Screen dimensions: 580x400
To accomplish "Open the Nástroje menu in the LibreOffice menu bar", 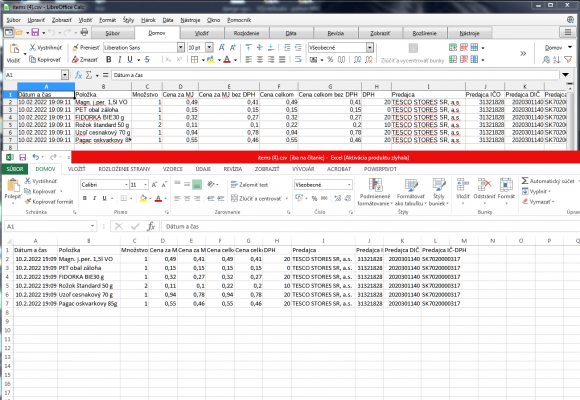I will (190, 20).
